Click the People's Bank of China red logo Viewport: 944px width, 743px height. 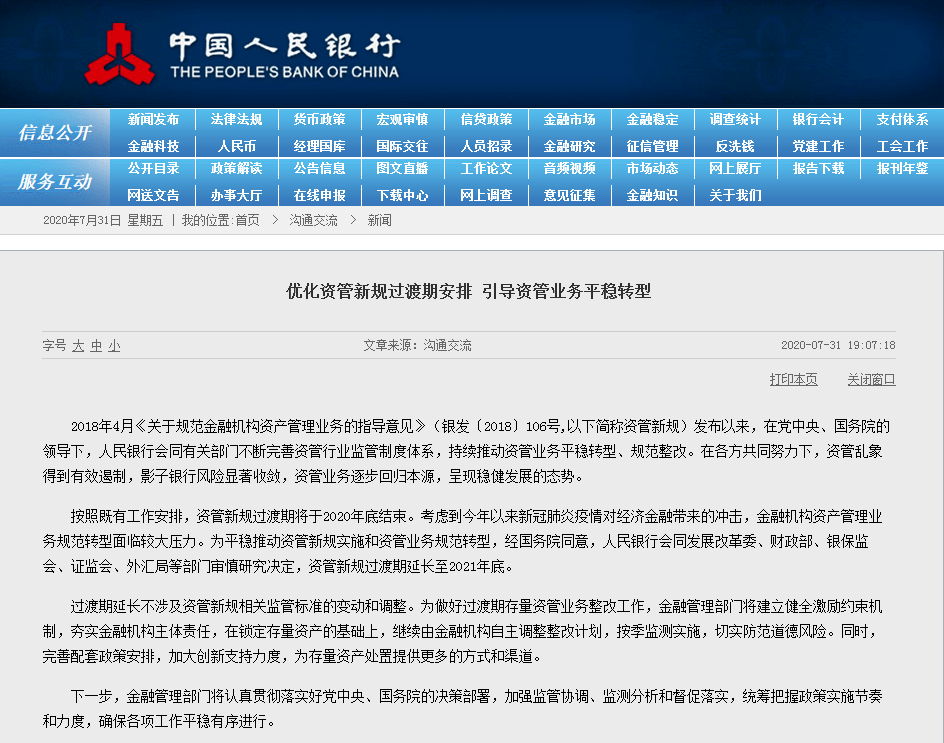tap(119, 54)
